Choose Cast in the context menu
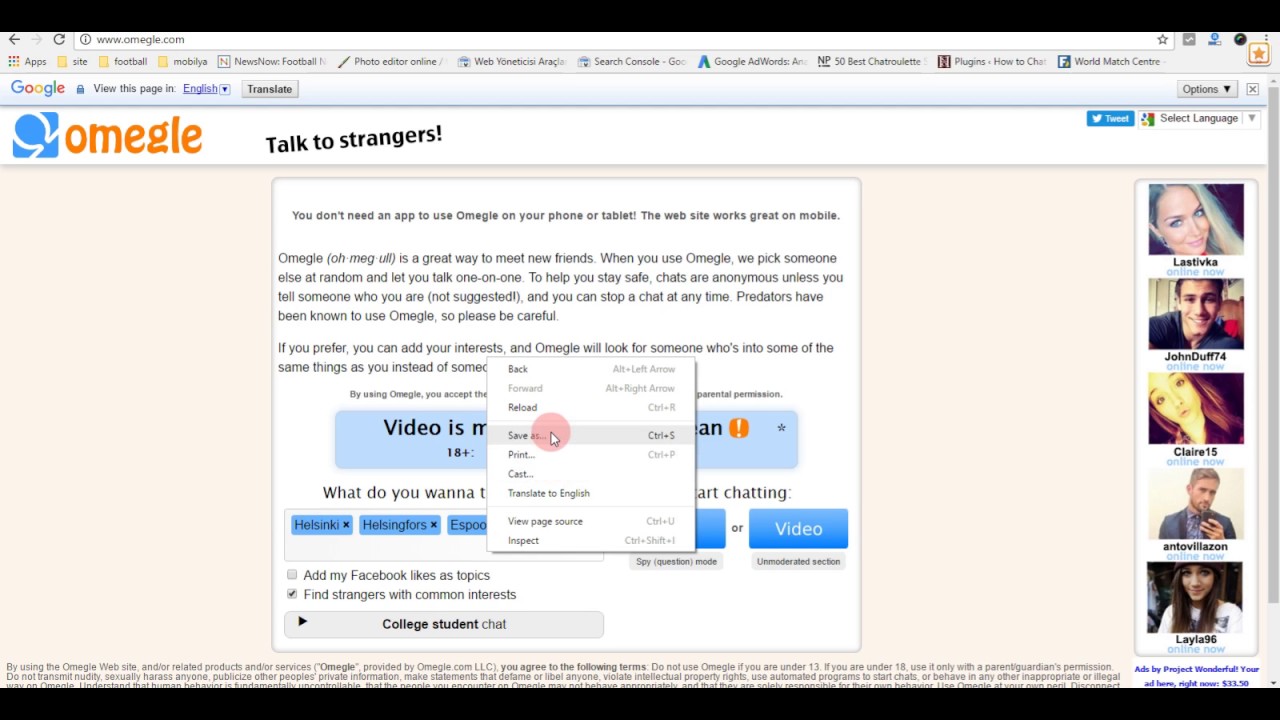 coord(590,474)
